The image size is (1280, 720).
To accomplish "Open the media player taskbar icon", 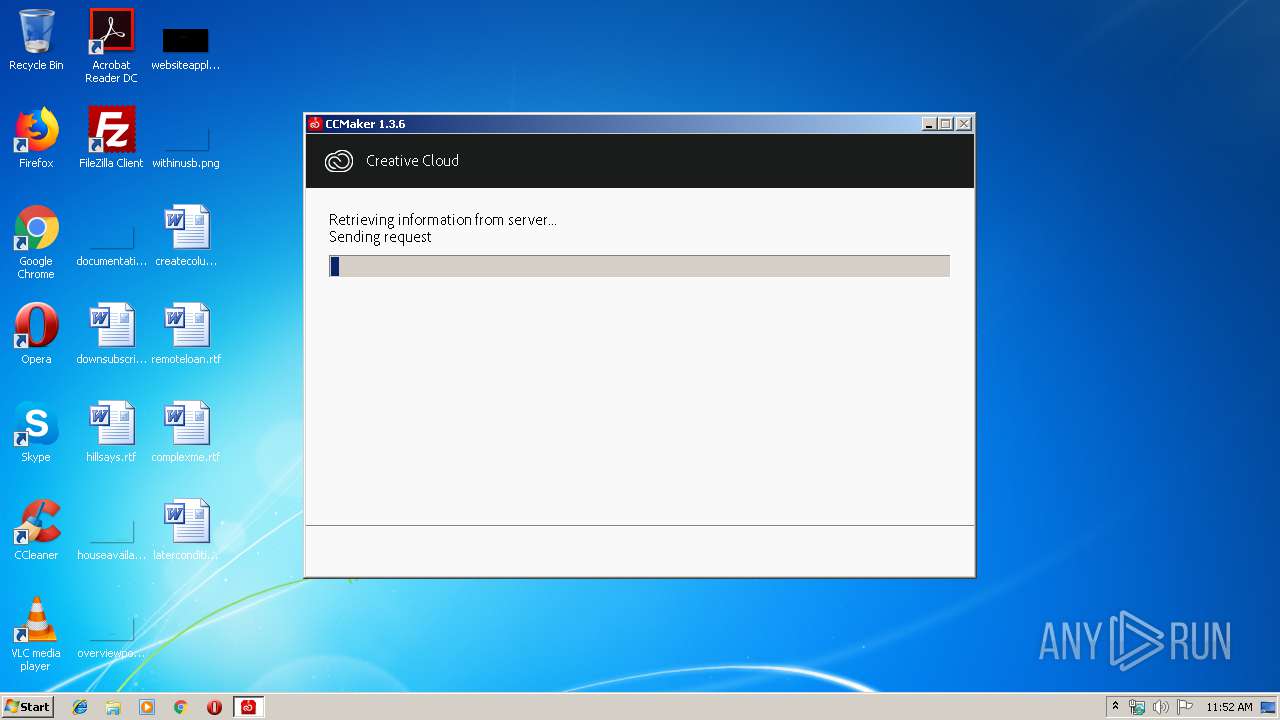I will [147, 707].
